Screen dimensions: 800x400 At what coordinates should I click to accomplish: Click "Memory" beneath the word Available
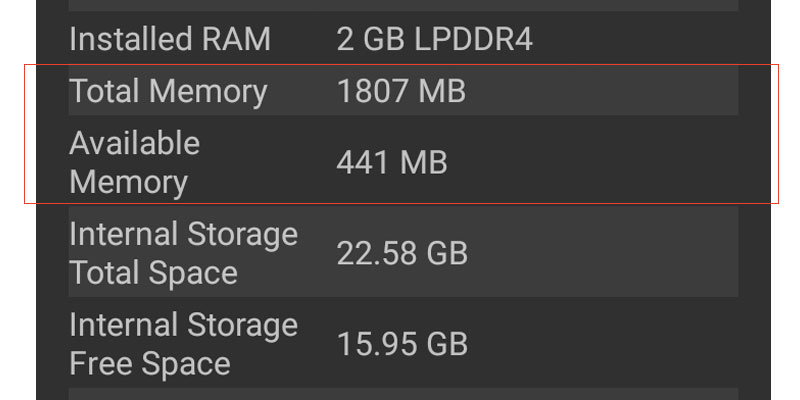[129, 183]
